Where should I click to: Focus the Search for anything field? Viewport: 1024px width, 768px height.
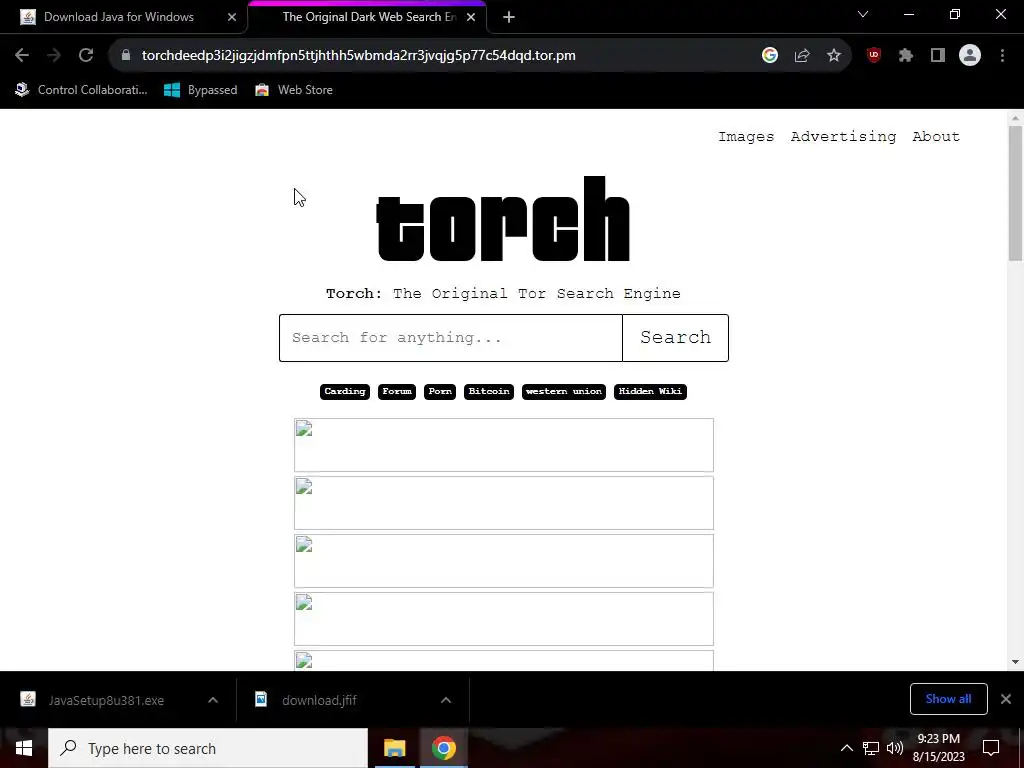coord(451,338)
